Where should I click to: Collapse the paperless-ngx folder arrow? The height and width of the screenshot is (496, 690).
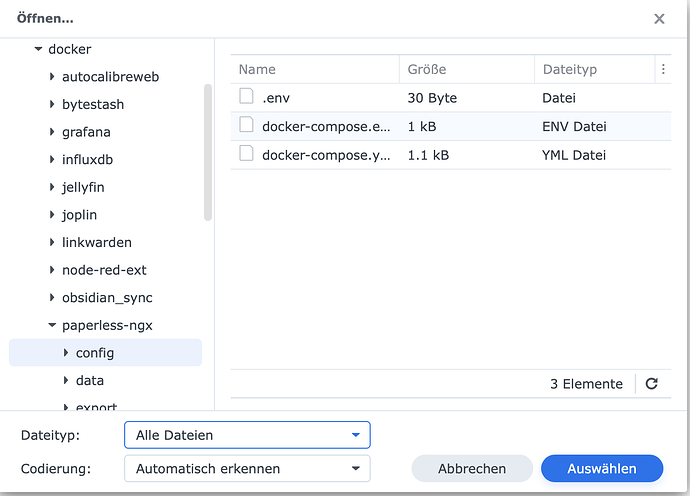click(52, 325)
